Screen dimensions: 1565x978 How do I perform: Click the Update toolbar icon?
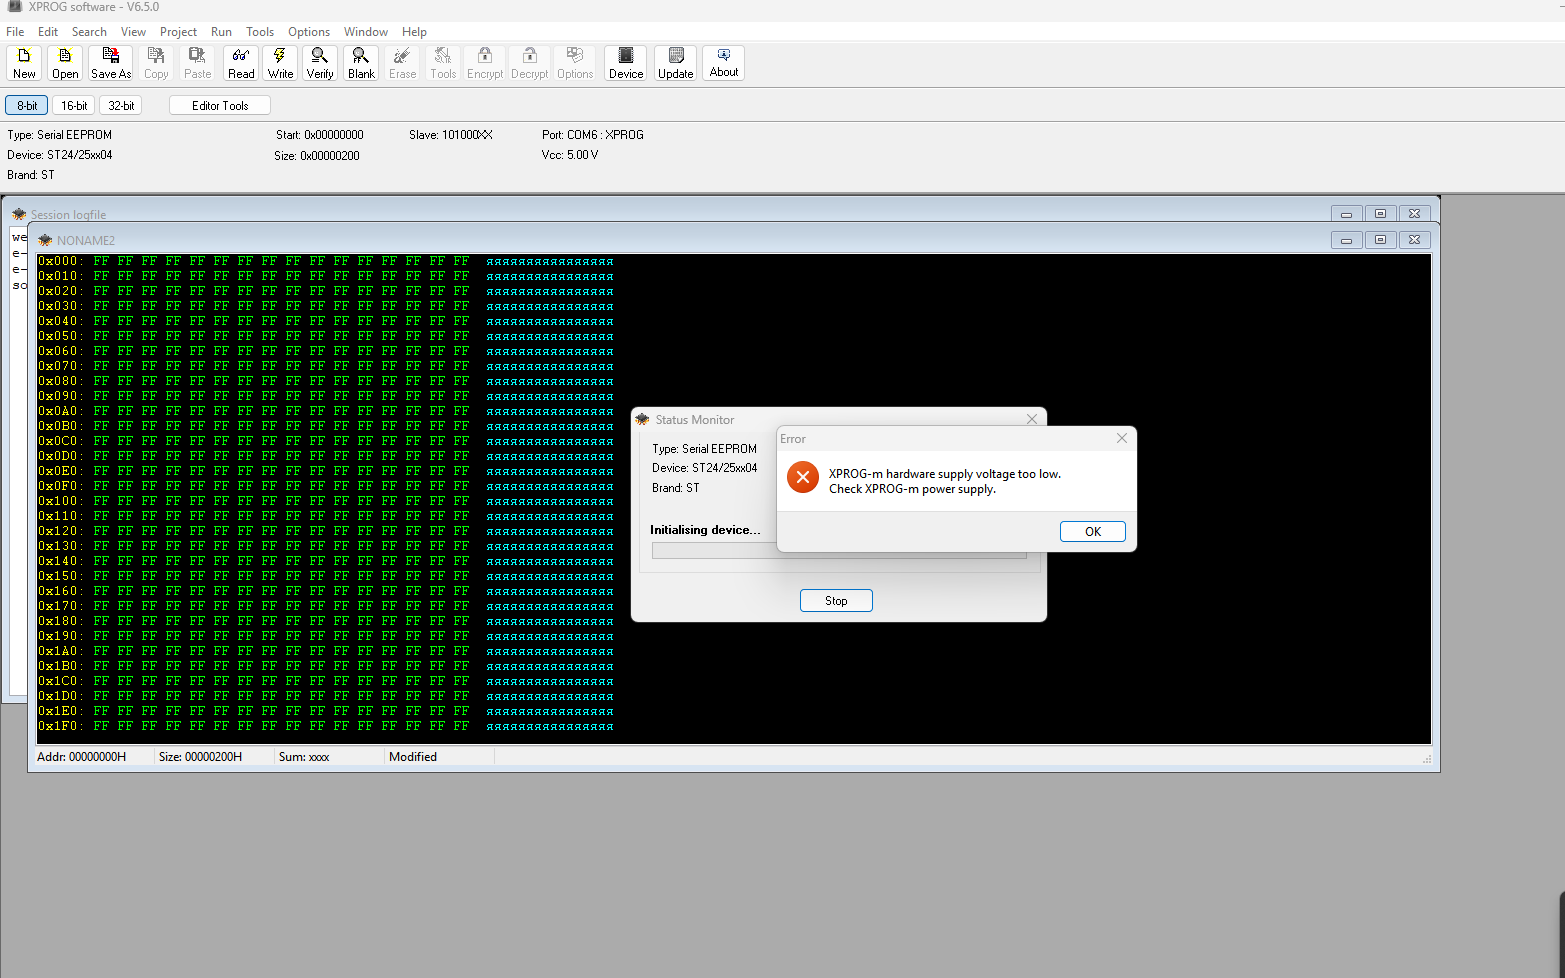tap(675, 63)
